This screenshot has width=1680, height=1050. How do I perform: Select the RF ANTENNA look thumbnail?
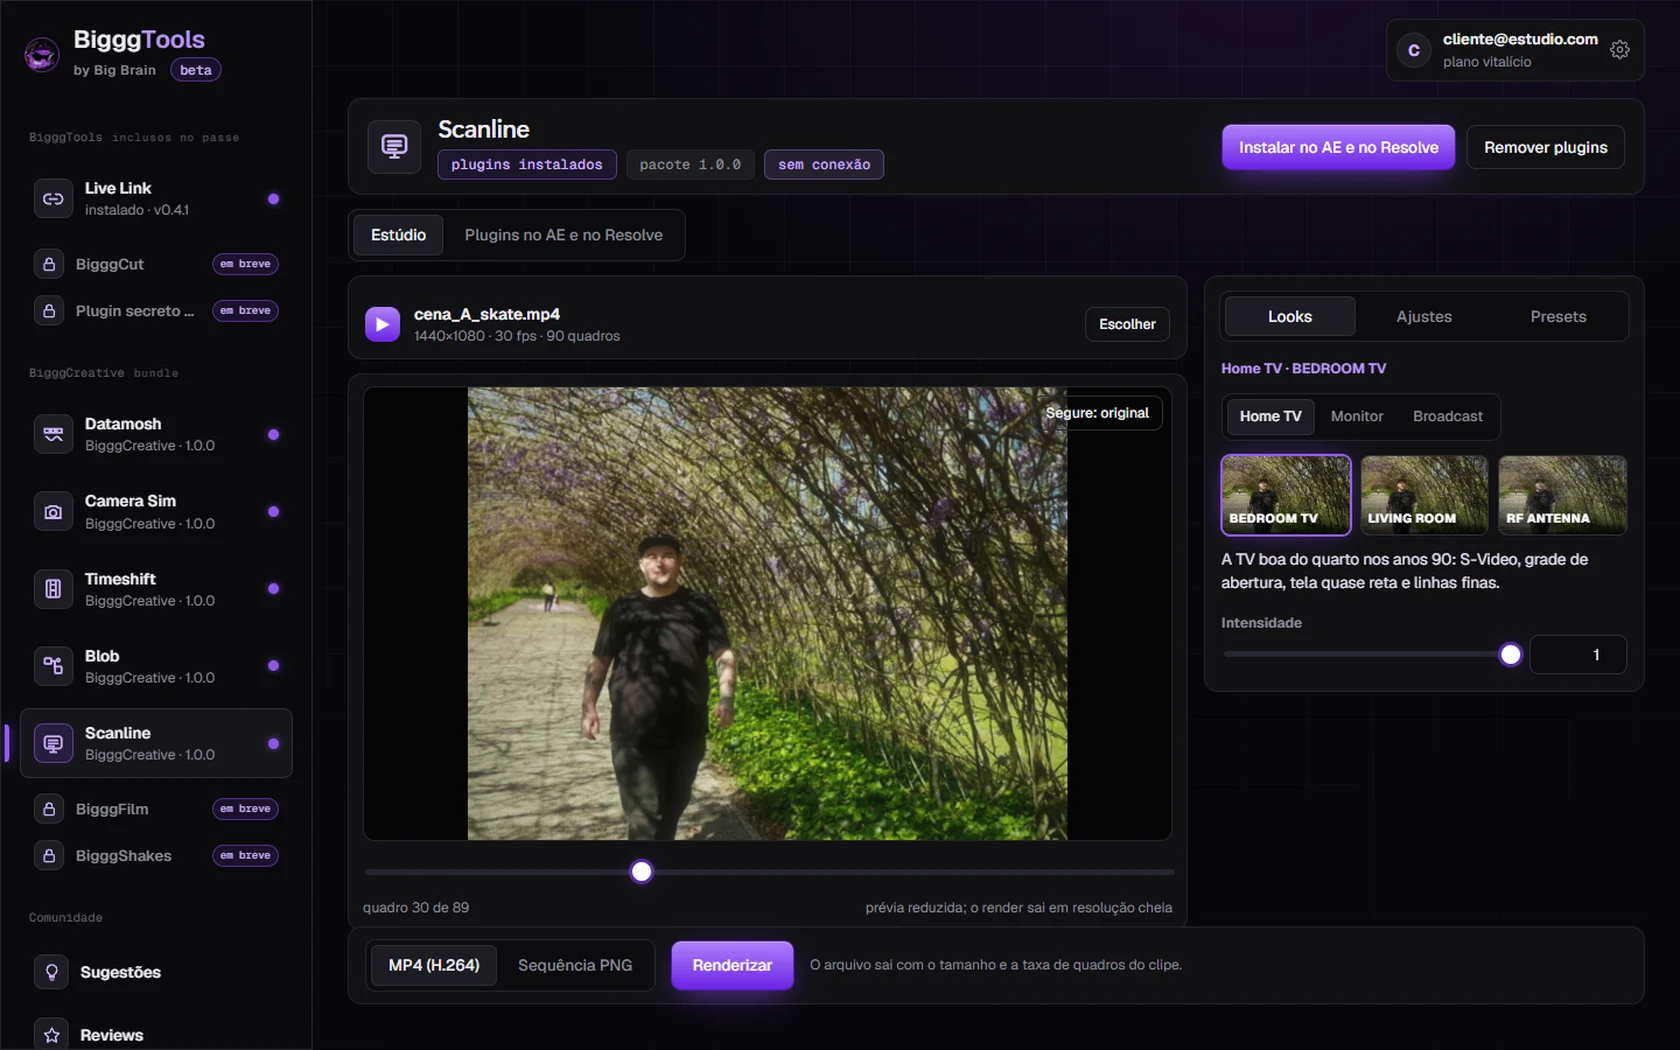pyautogui.click(x=1562, y=495)
